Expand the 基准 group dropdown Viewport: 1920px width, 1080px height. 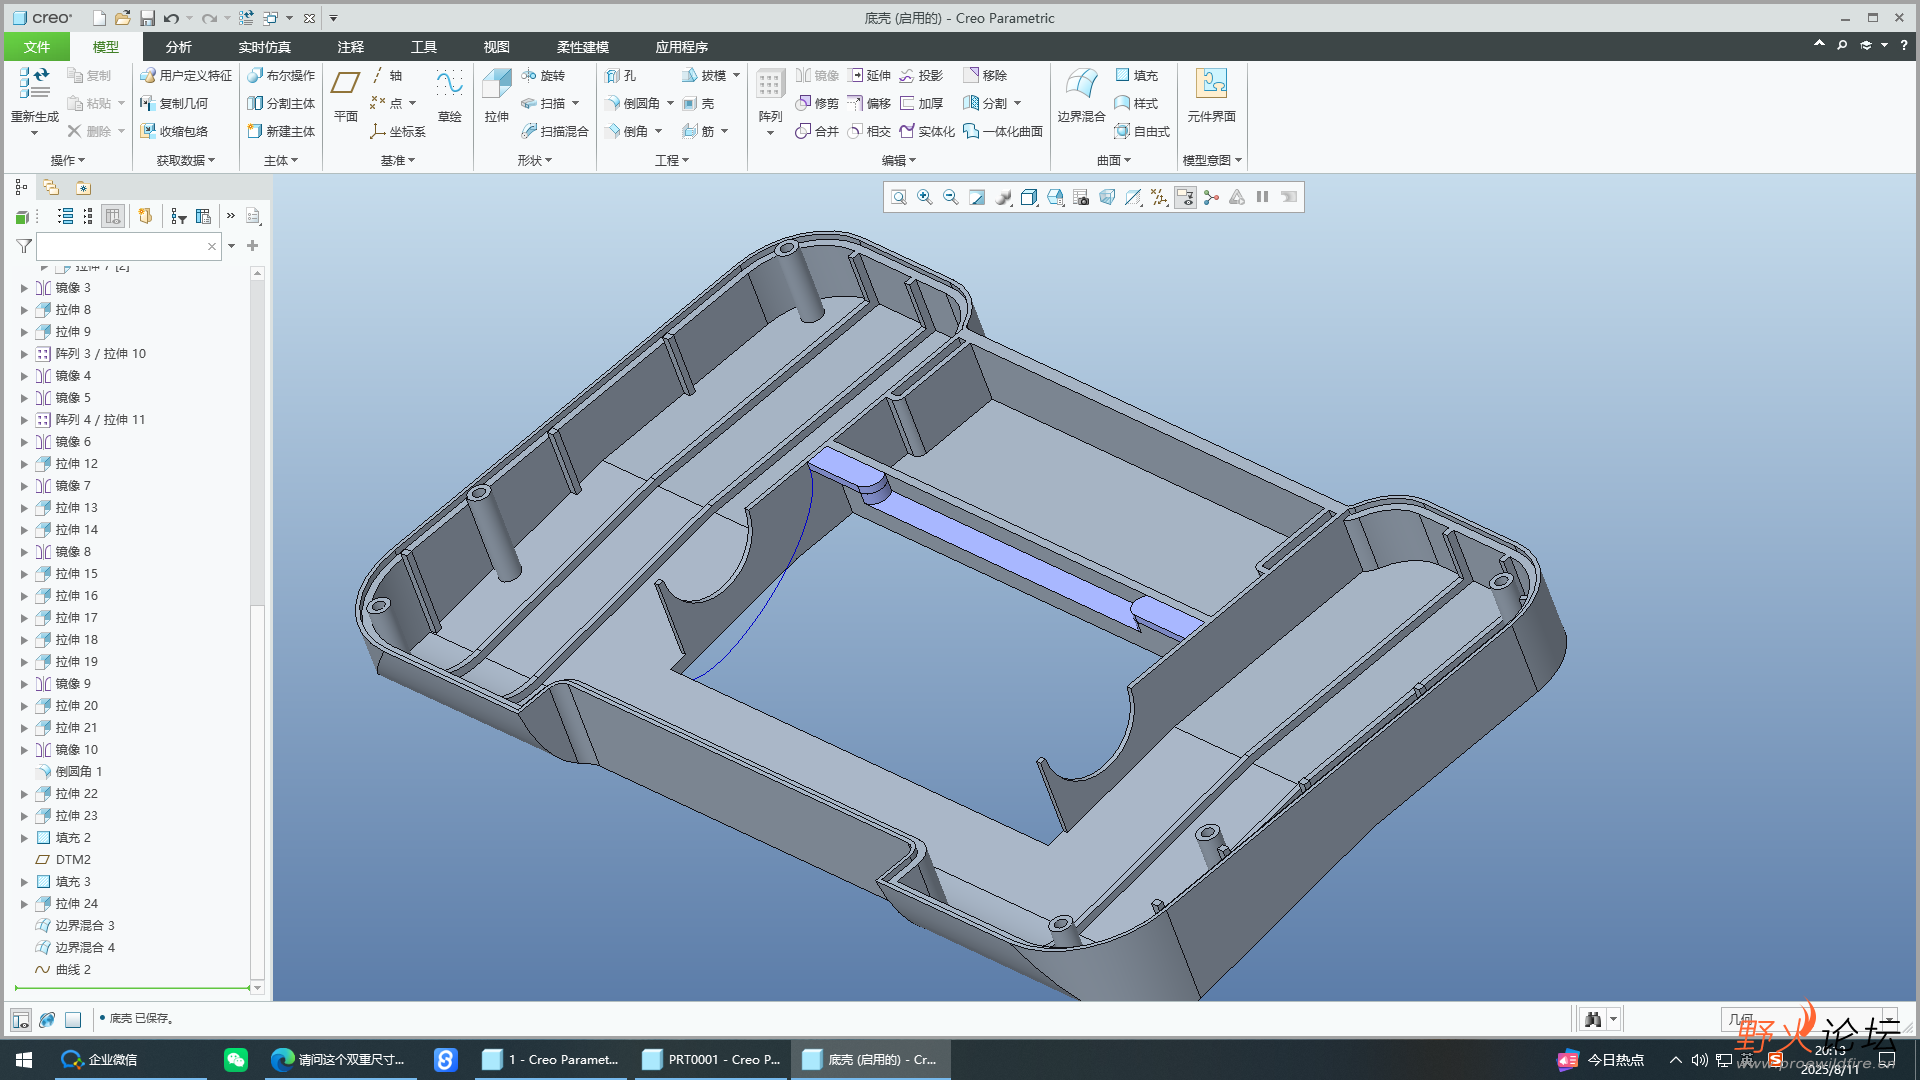pos(398,160)
